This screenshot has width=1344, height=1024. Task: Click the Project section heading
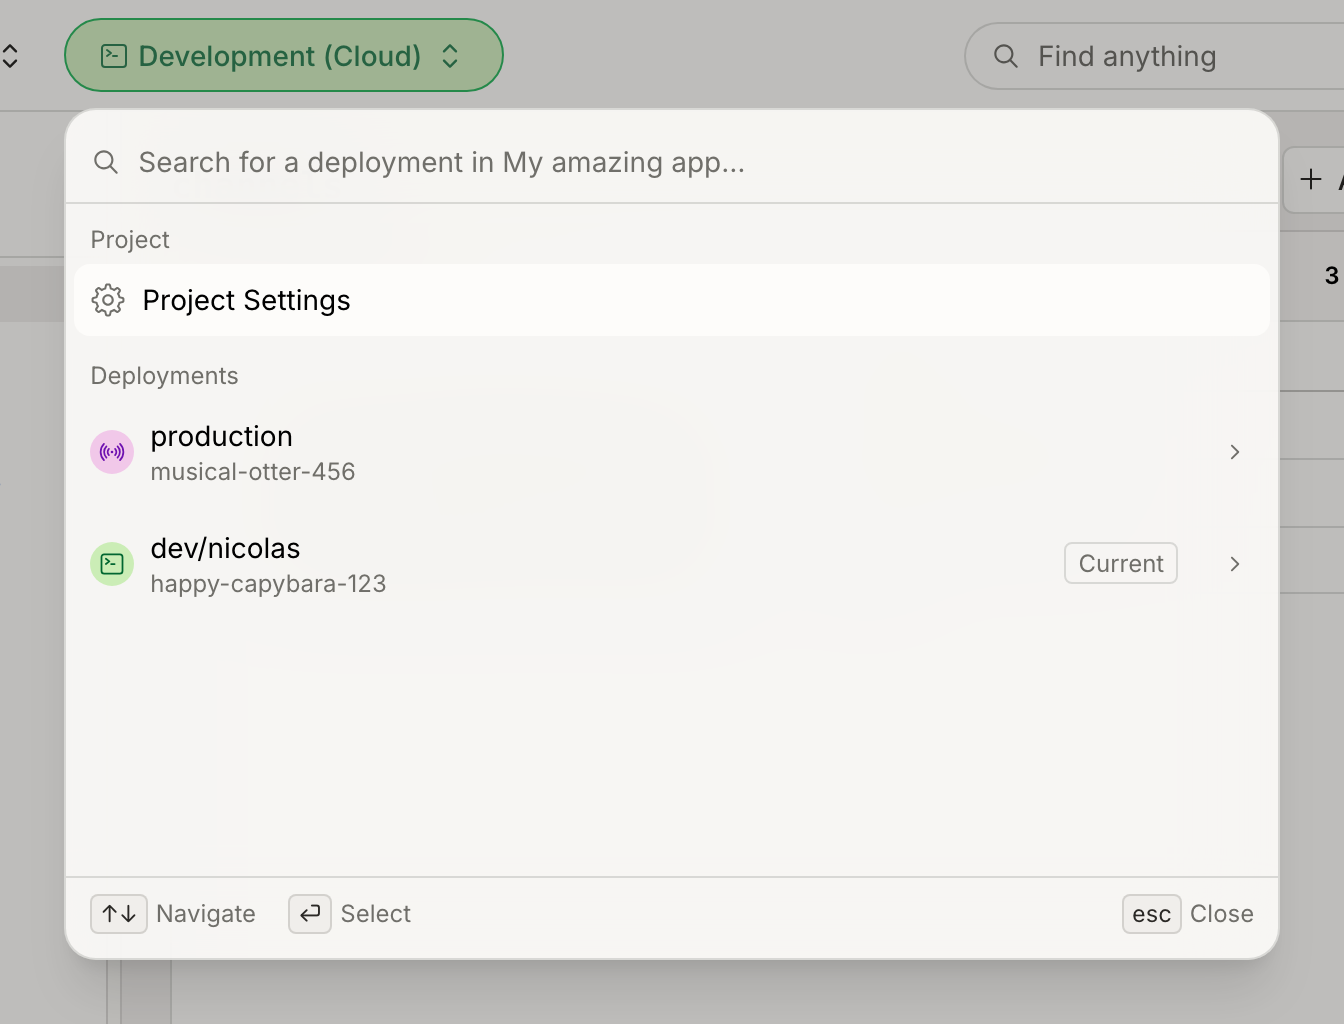coord(130,240)
